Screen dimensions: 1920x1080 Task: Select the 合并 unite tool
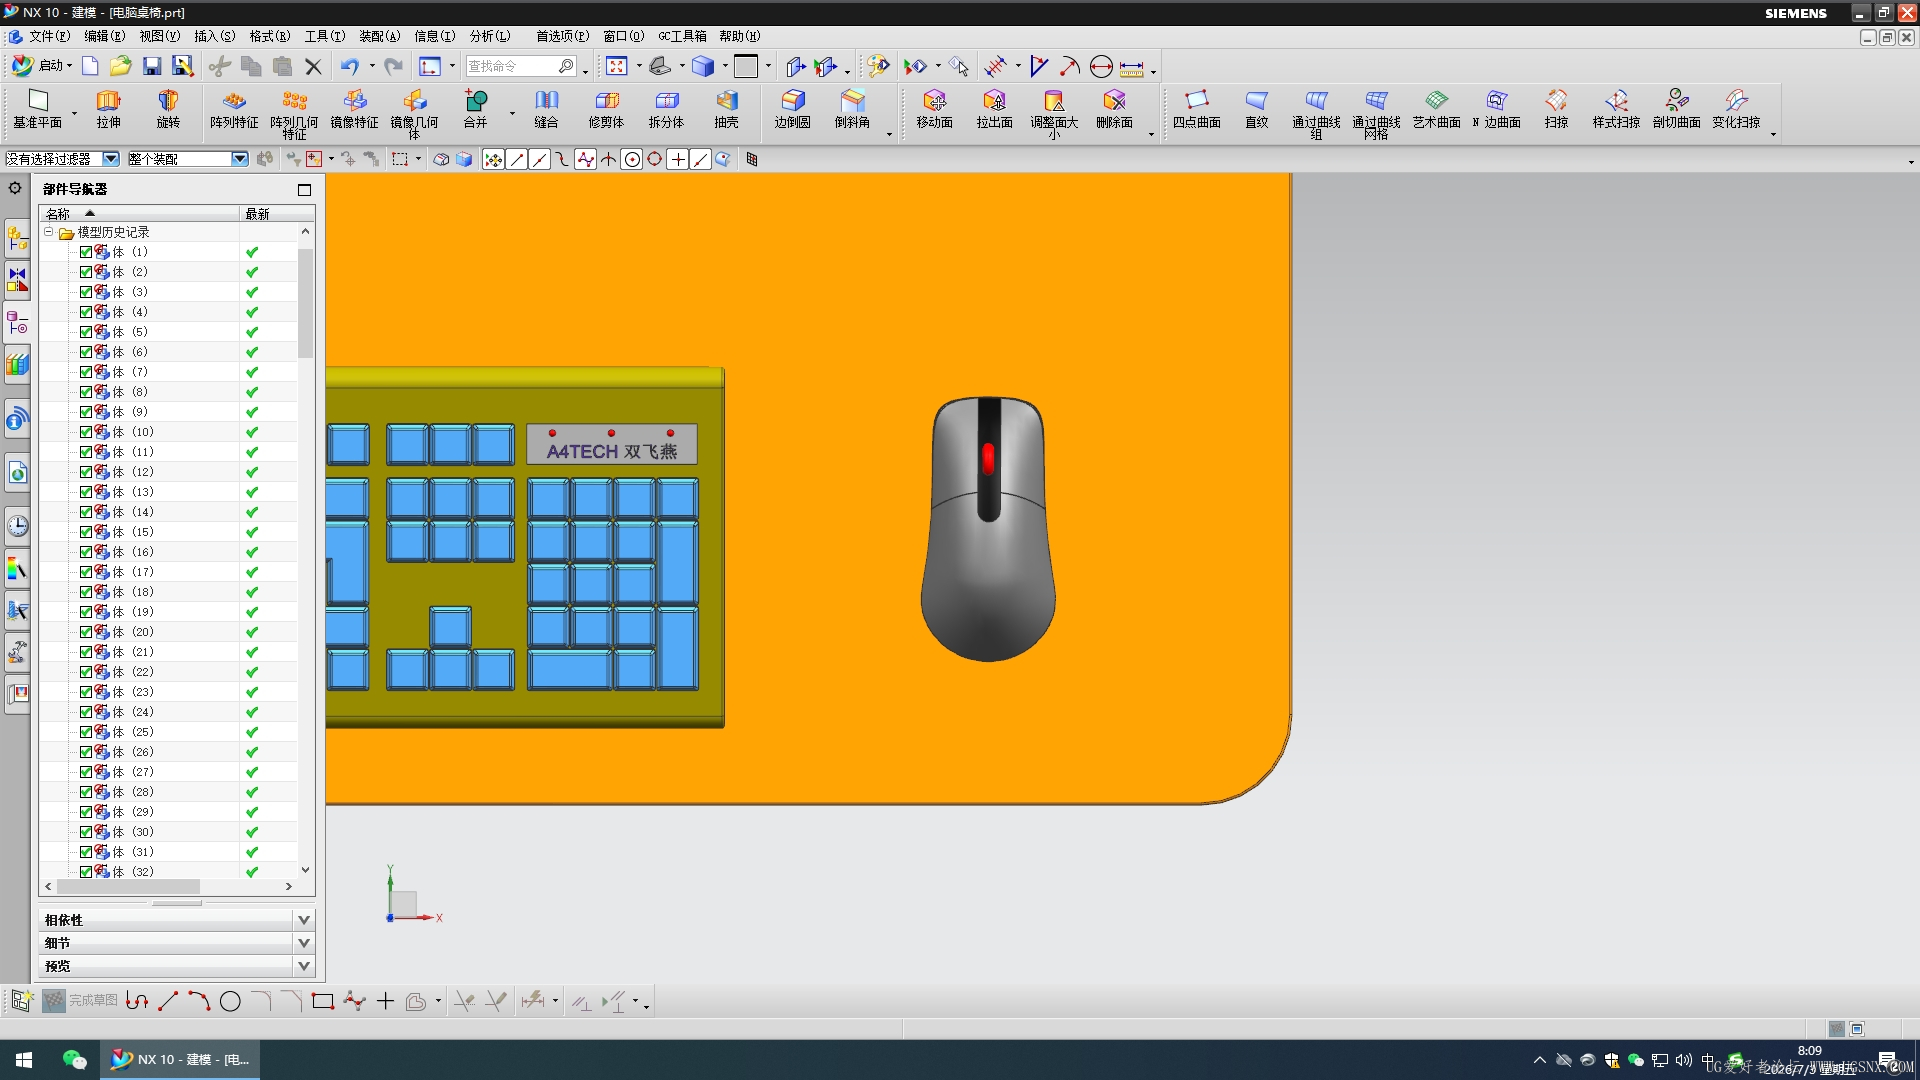click(x=475, y=109)
